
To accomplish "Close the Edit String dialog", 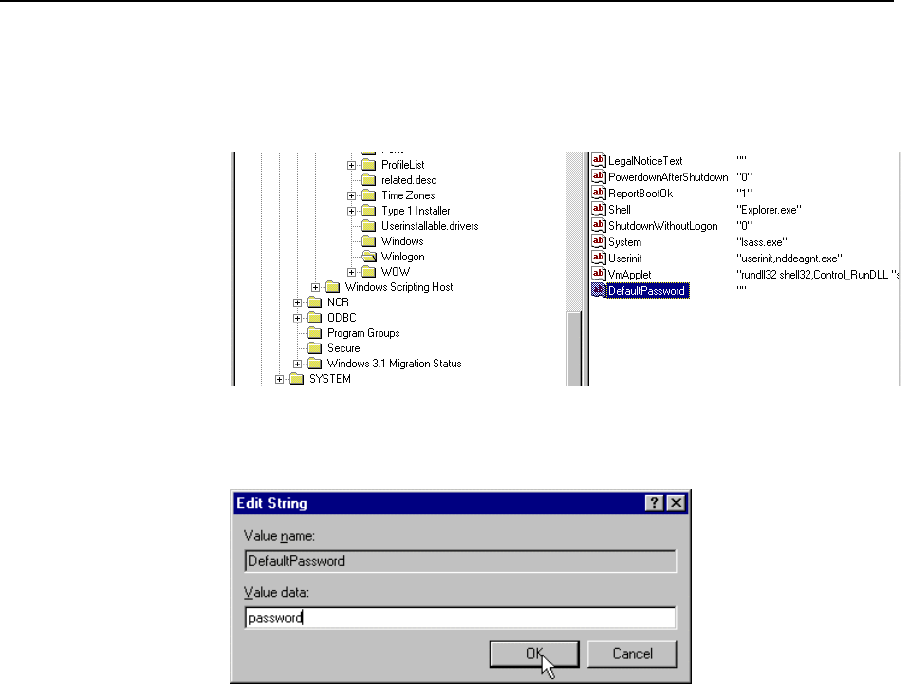I will (x=676, y=503).
